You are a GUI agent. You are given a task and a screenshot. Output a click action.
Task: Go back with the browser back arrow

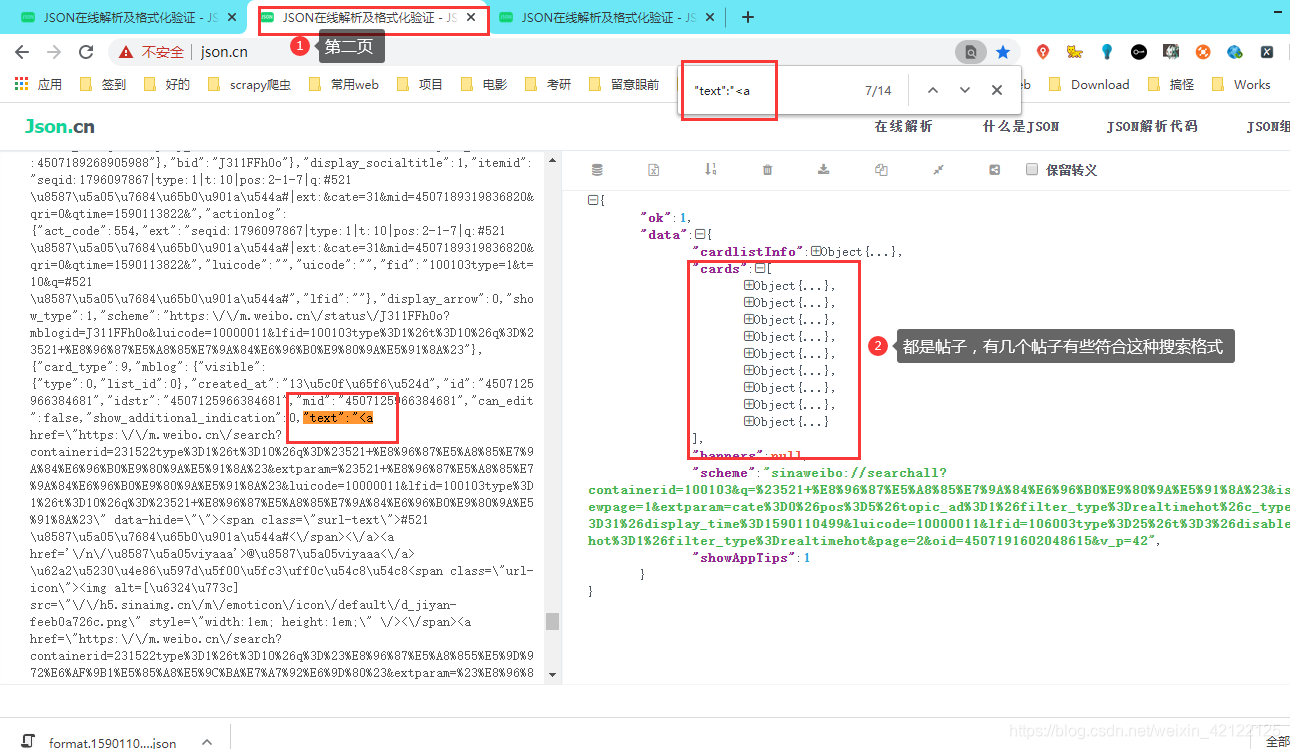coord(22,52)
